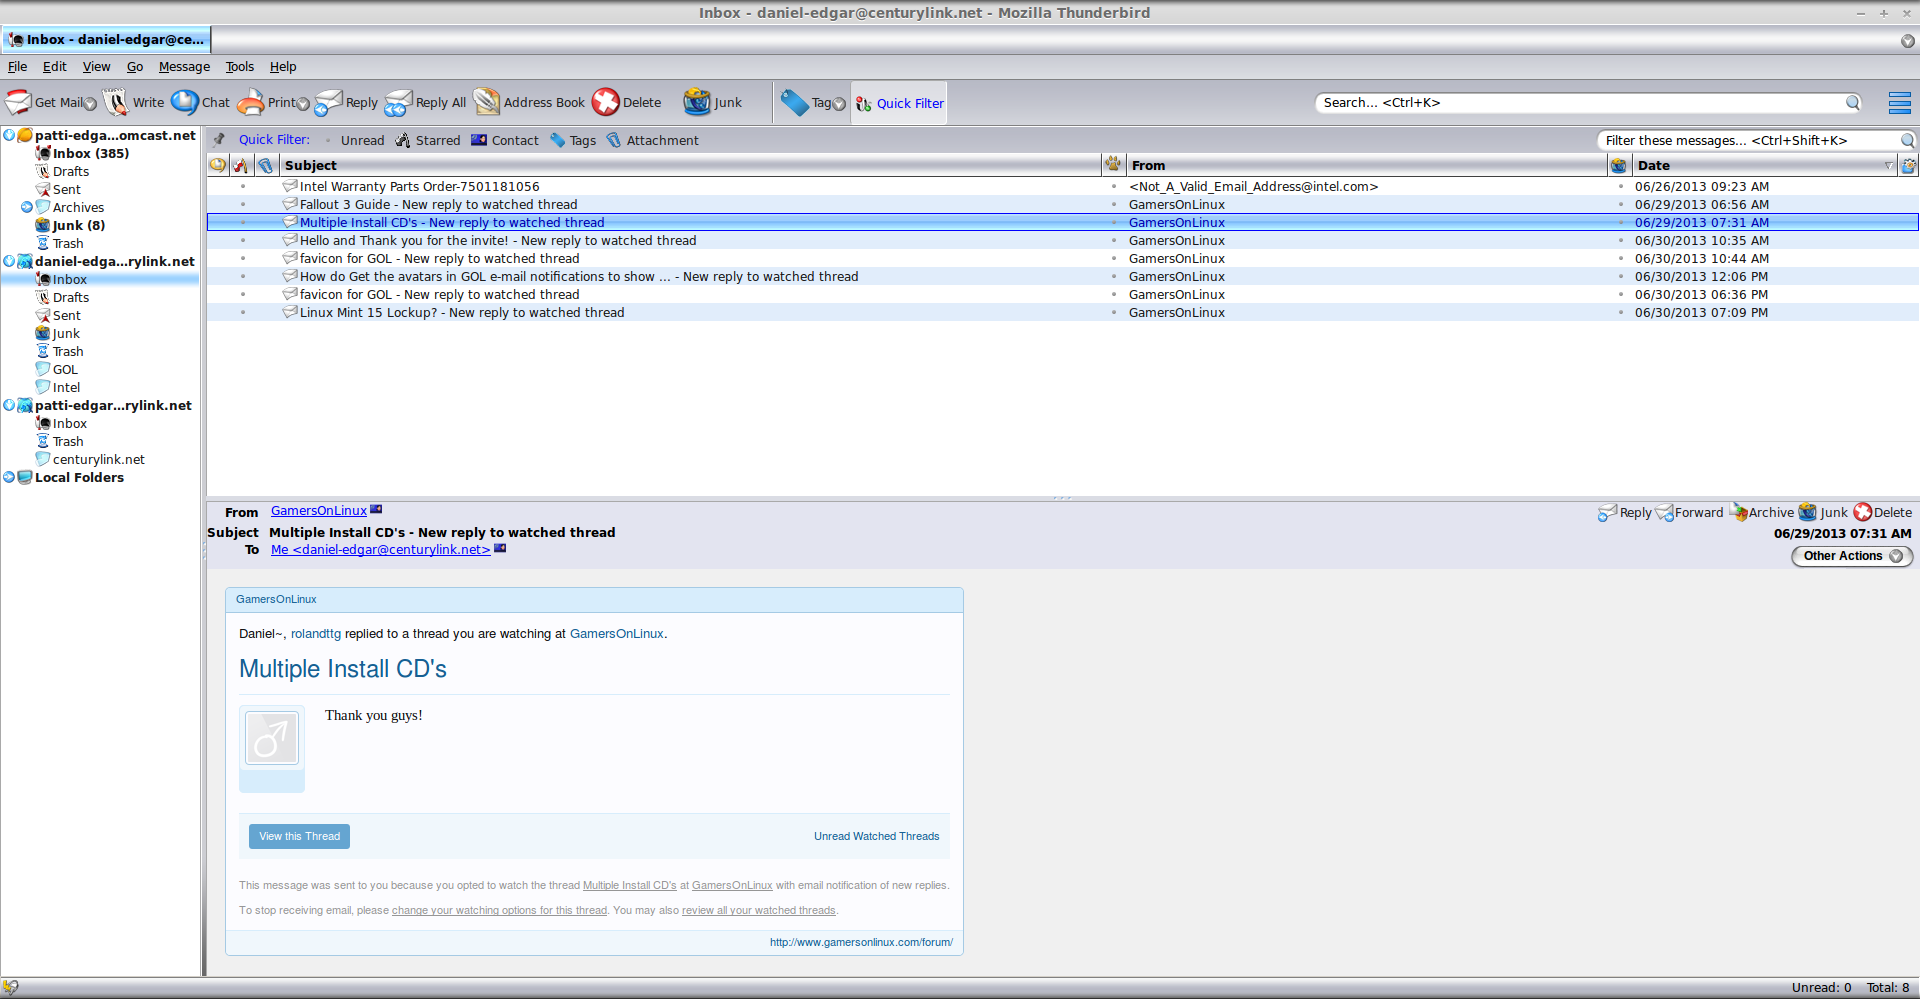The image size is (1920, 999).
Task: Click the read status column header icon
Action: [1113, 165]
